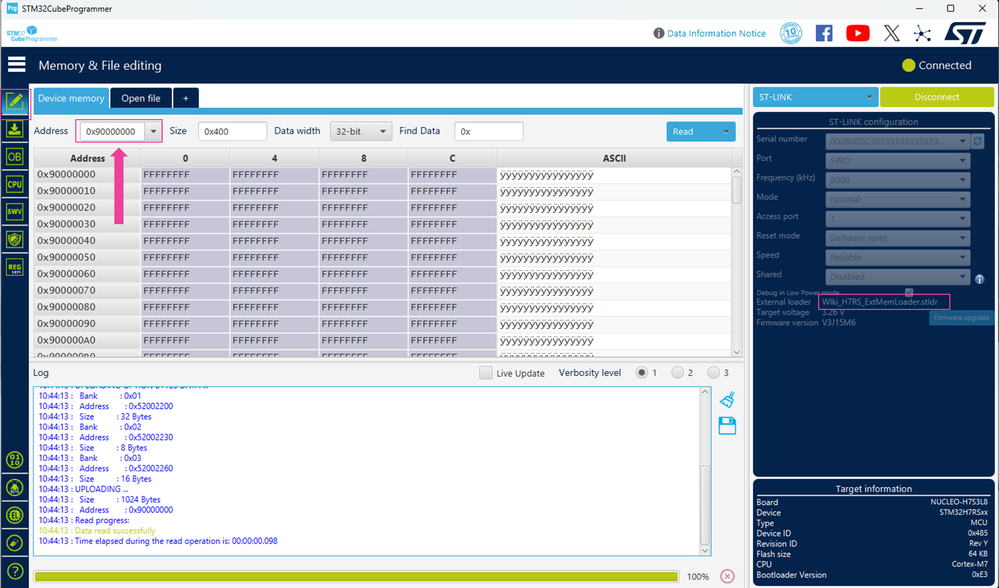Click the Address 0x90000000 input field
Screen dimensions: 999x588
[x=111, y=131]
